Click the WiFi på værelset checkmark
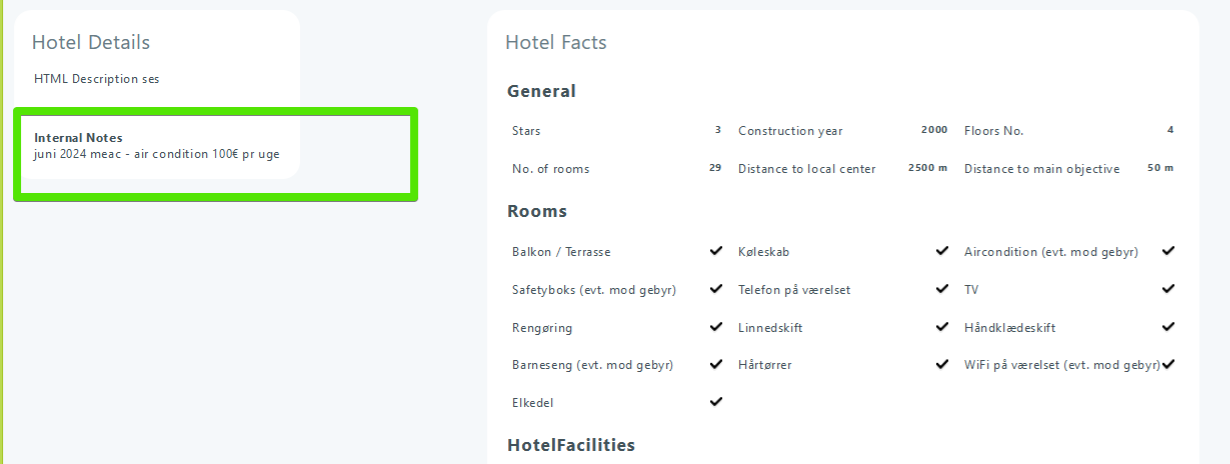Image resolution: width=1230 pixels, height=464 pixels. click(1168, 365)
